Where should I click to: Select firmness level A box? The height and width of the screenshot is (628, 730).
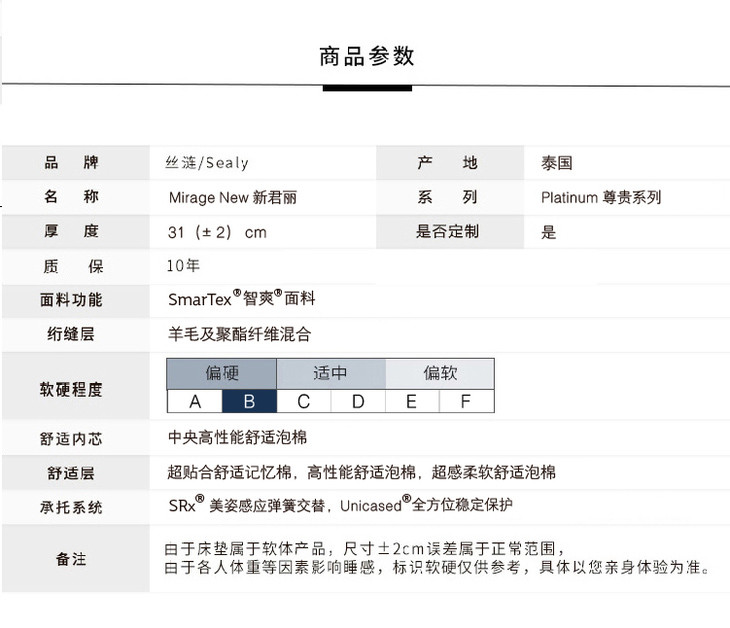pos(194,402)
